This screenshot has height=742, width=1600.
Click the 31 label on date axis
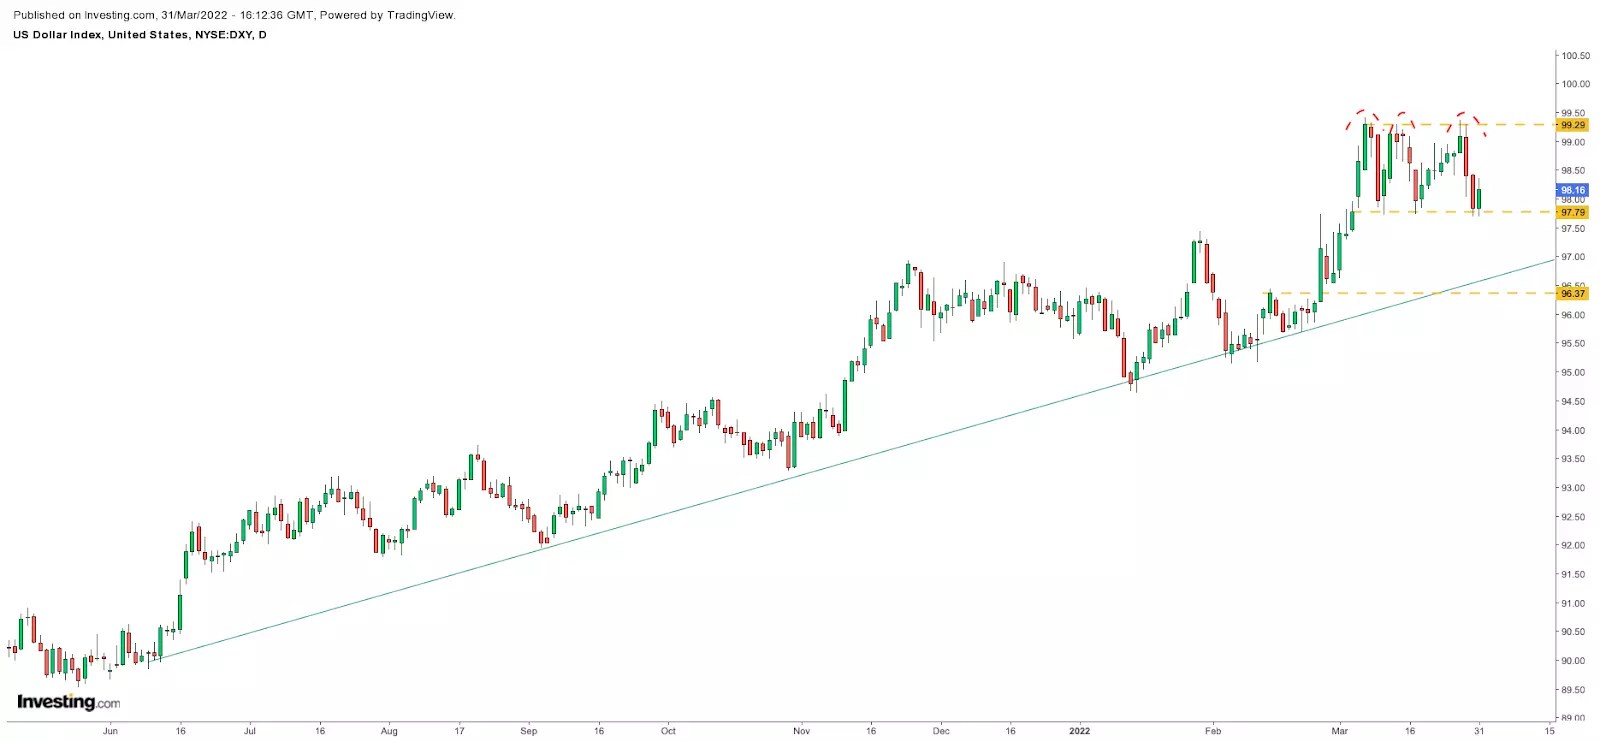[x=1479, y=731]
